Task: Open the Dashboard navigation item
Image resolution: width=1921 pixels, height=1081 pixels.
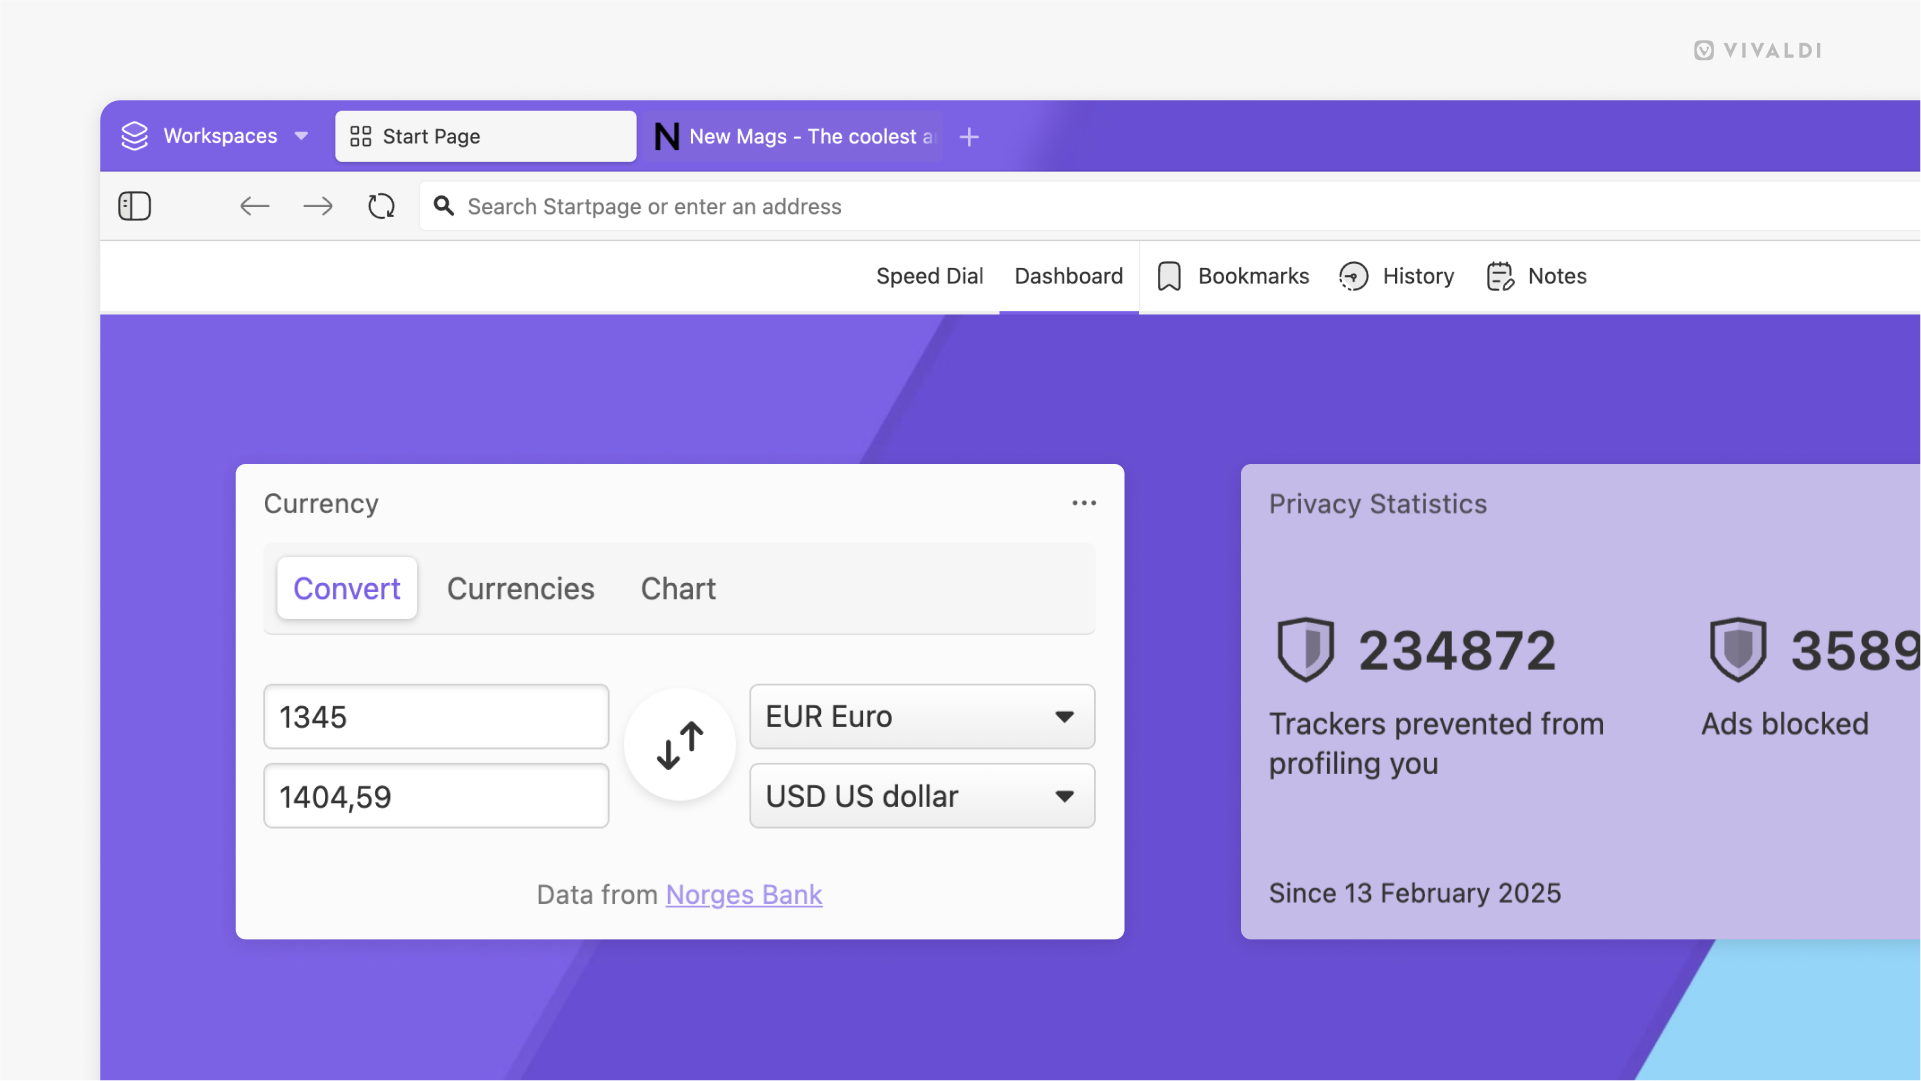Action: [x=1069, y=276]
